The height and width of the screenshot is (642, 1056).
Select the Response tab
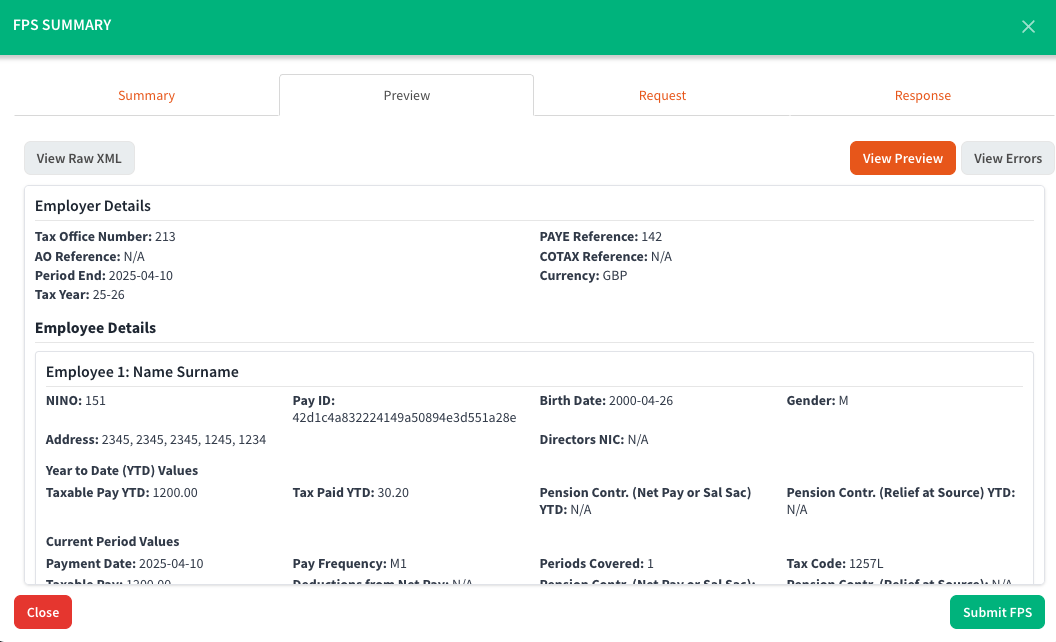click(922, 95)
